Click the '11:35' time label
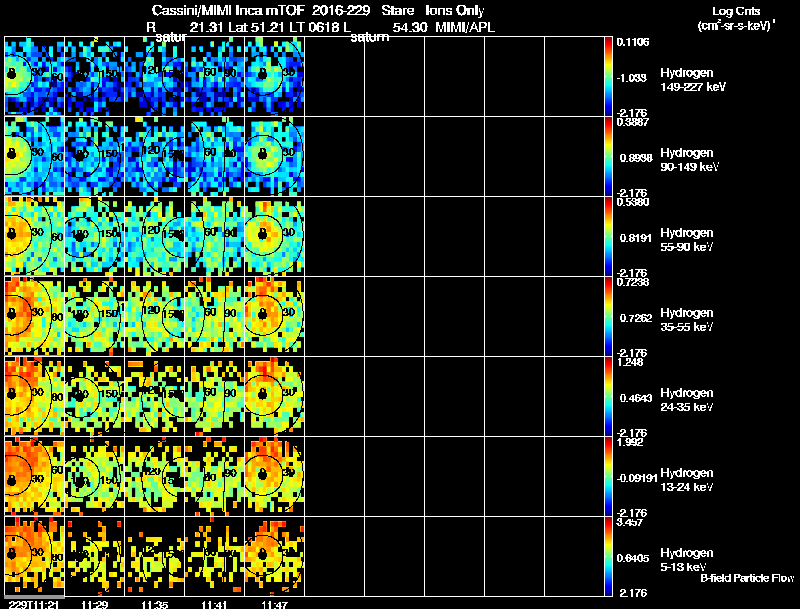Viewport: 800px width, 609px height. (155, 605)
